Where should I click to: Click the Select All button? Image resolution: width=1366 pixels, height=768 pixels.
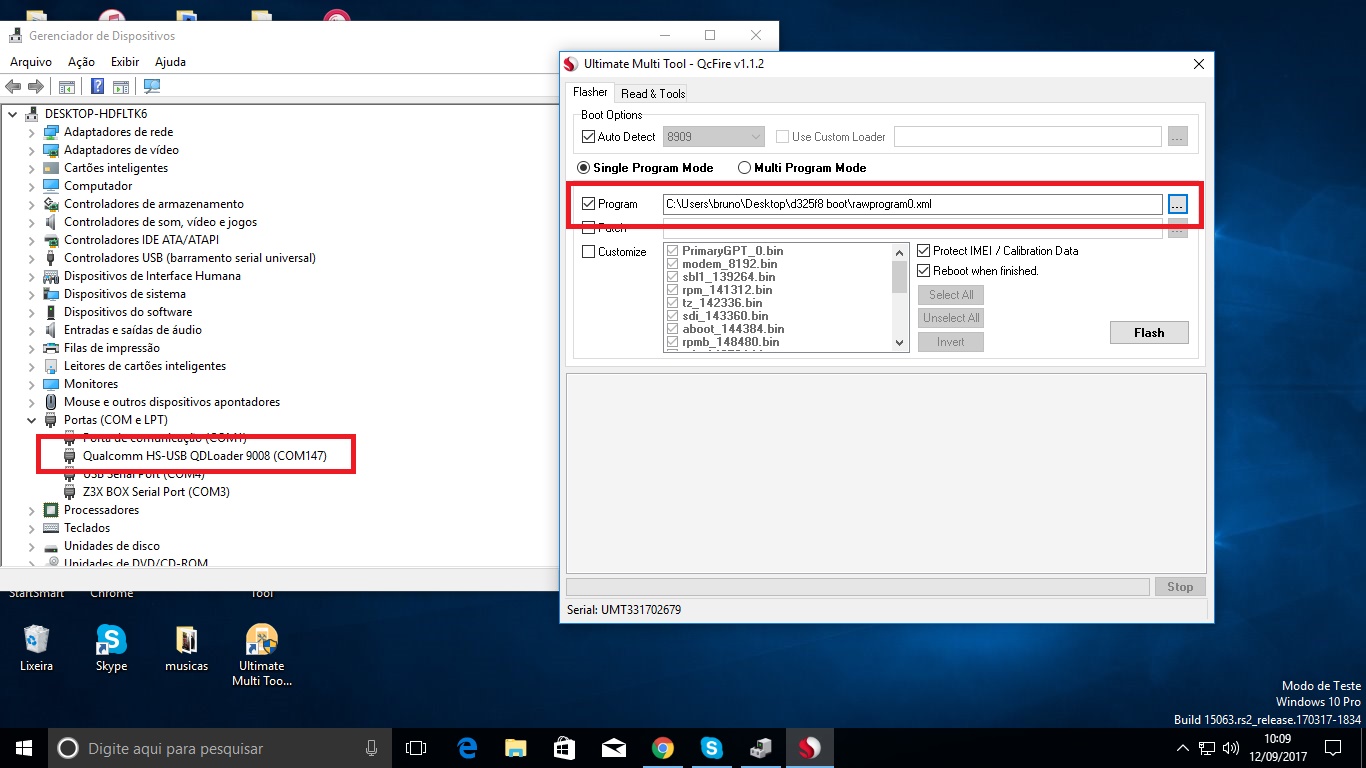pyautogui.click(x=951, y=295)
